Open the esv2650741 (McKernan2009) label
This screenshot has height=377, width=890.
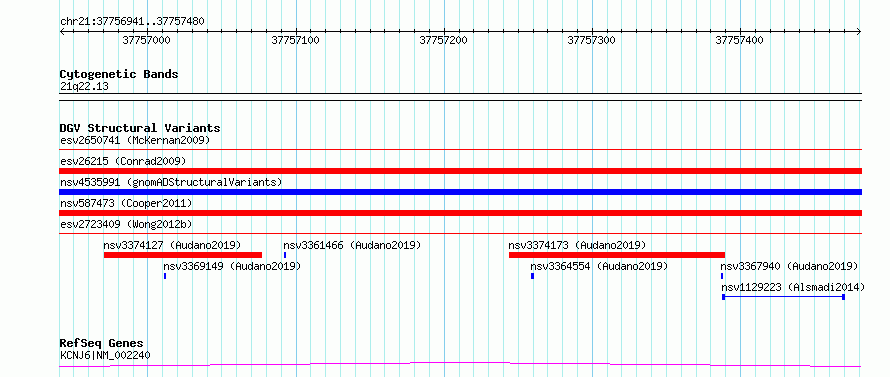[135, 140]
